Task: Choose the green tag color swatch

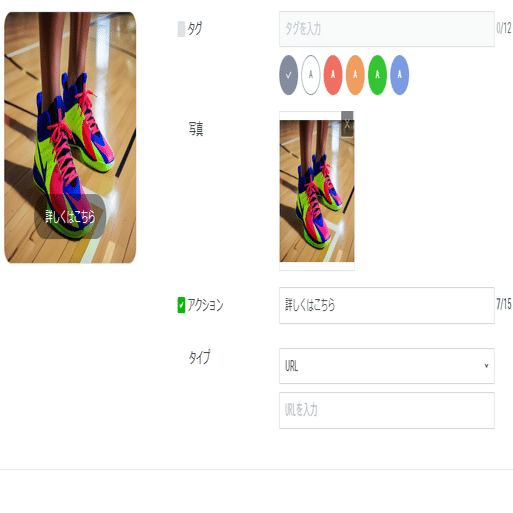Action: (377, 75)
